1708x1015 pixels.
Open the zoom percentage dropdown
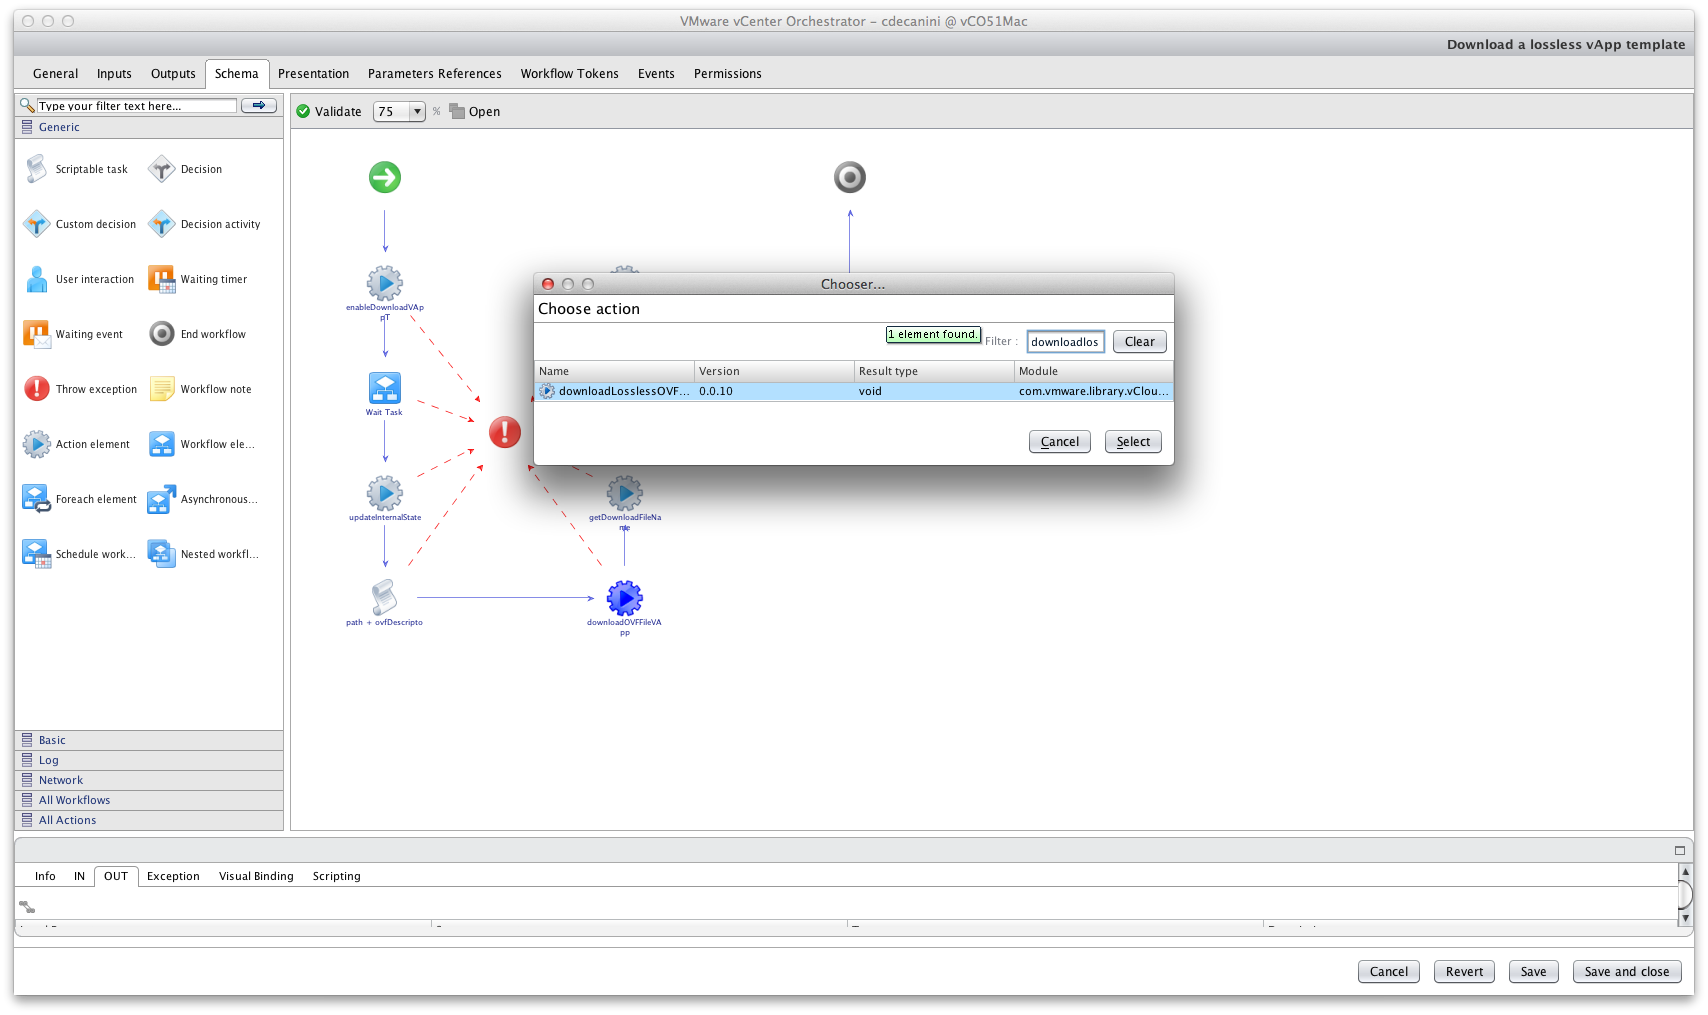point(418,112)
